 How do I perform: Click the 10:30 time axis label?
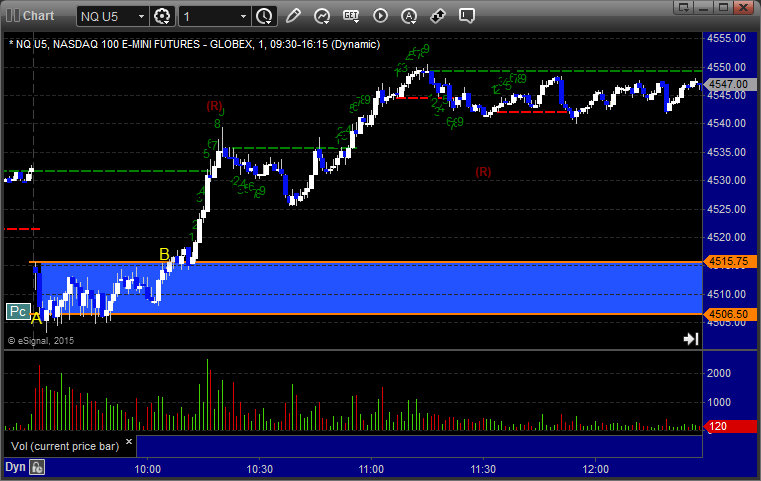click(x=260, y=469)
